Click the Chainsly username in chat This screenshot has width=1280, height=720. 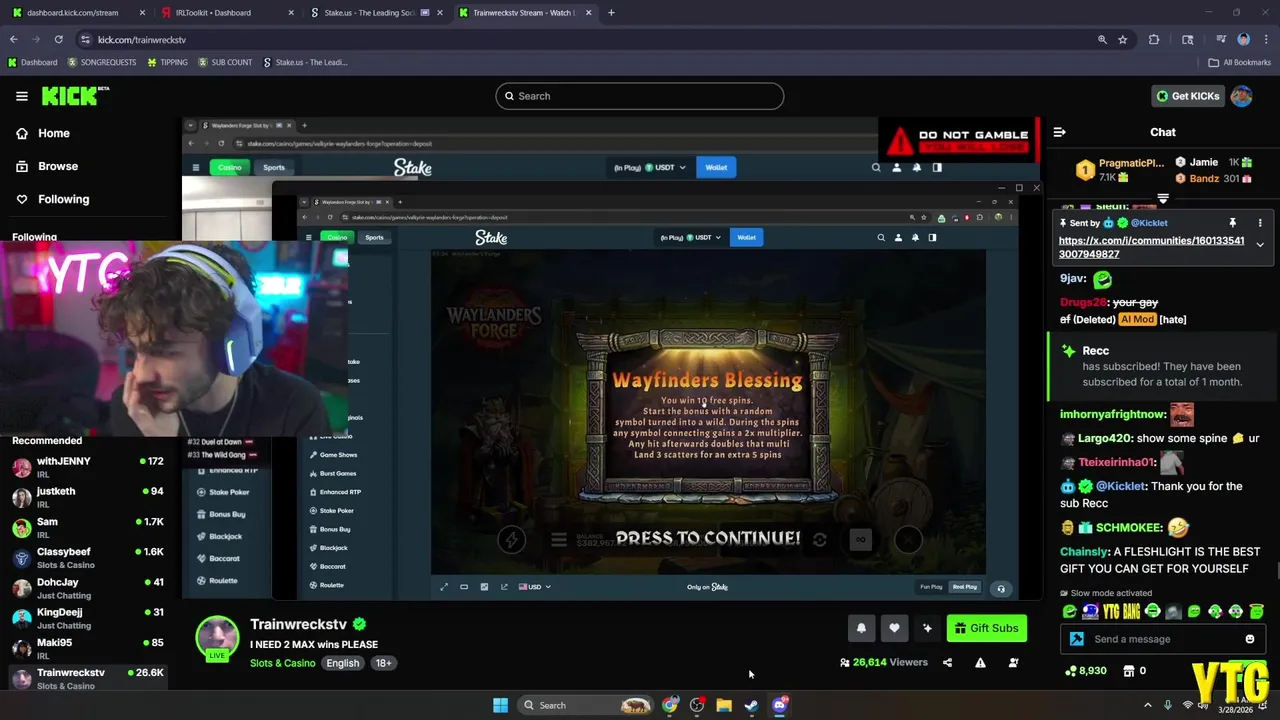(1084, 552)
